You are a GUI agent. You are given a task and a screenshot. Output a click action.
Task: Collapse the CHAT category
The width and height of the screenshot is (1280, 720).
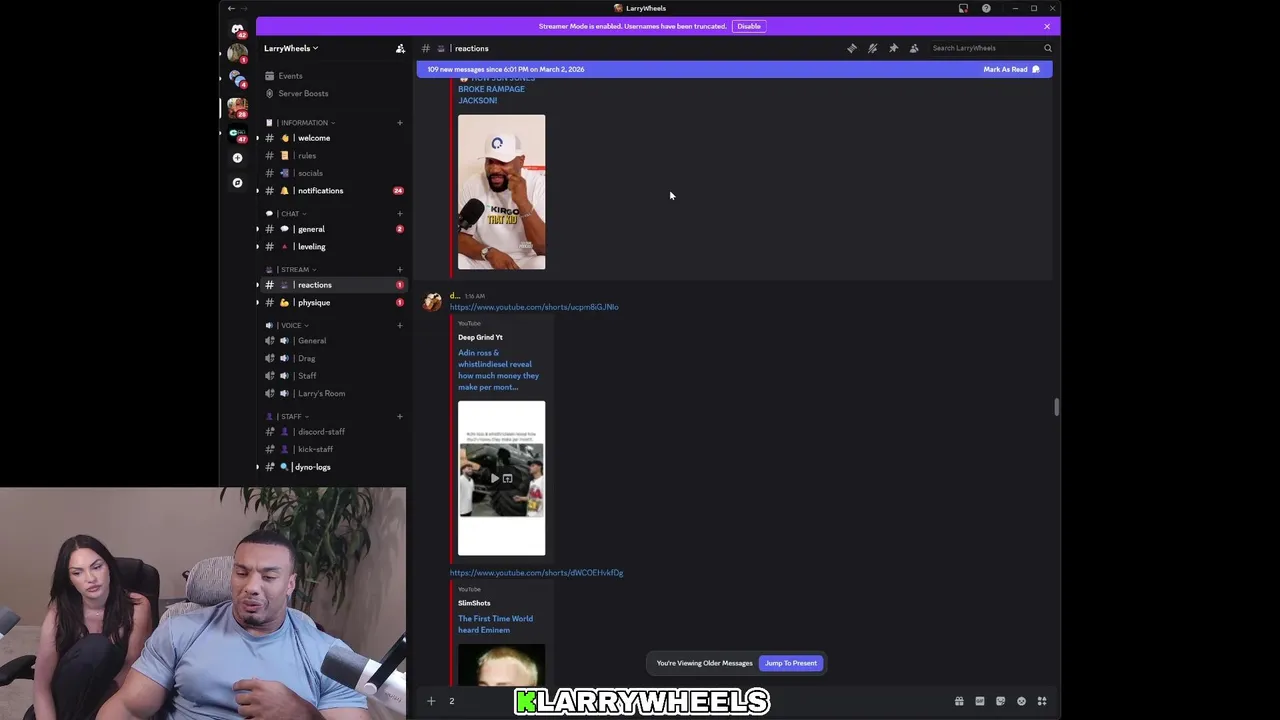tap(287, 213)
